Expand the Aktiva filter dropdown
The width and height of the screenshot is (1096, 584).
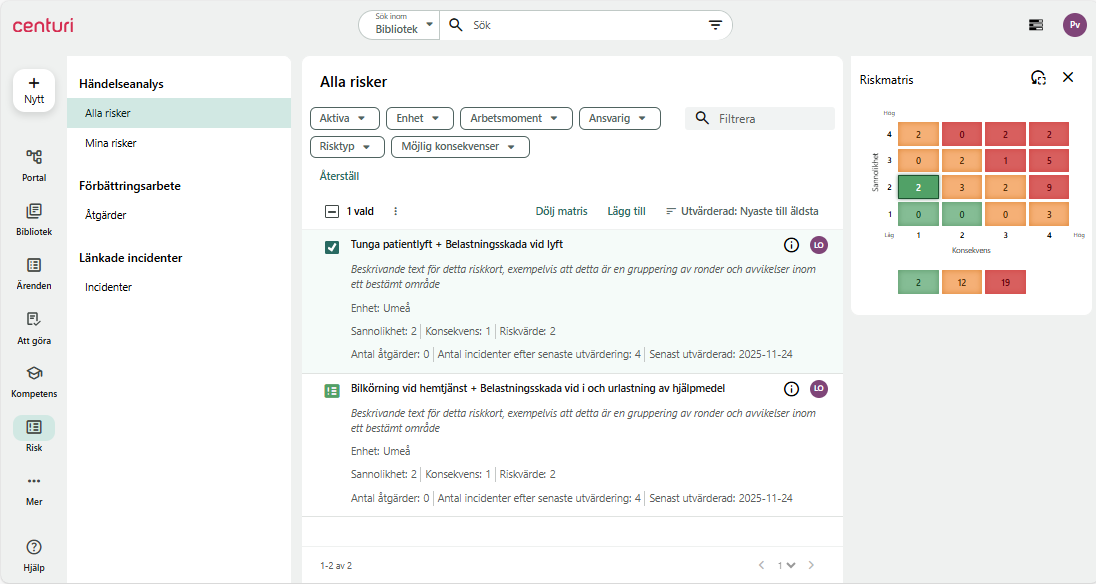coord(345,118)
